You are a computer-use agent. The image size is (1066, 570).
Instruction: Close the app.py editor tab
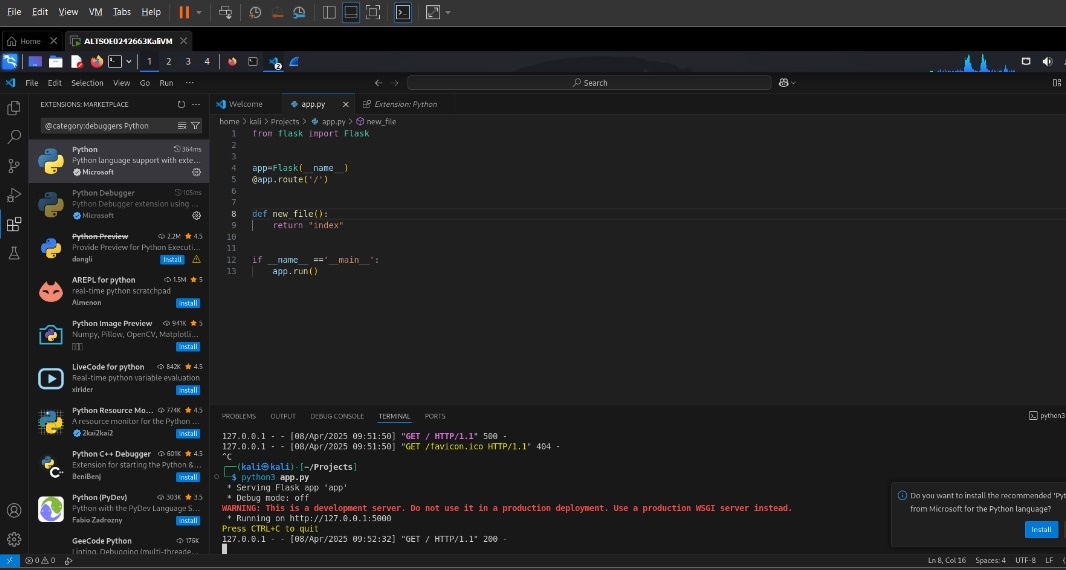pyautogui.click(x=345, y=104)
